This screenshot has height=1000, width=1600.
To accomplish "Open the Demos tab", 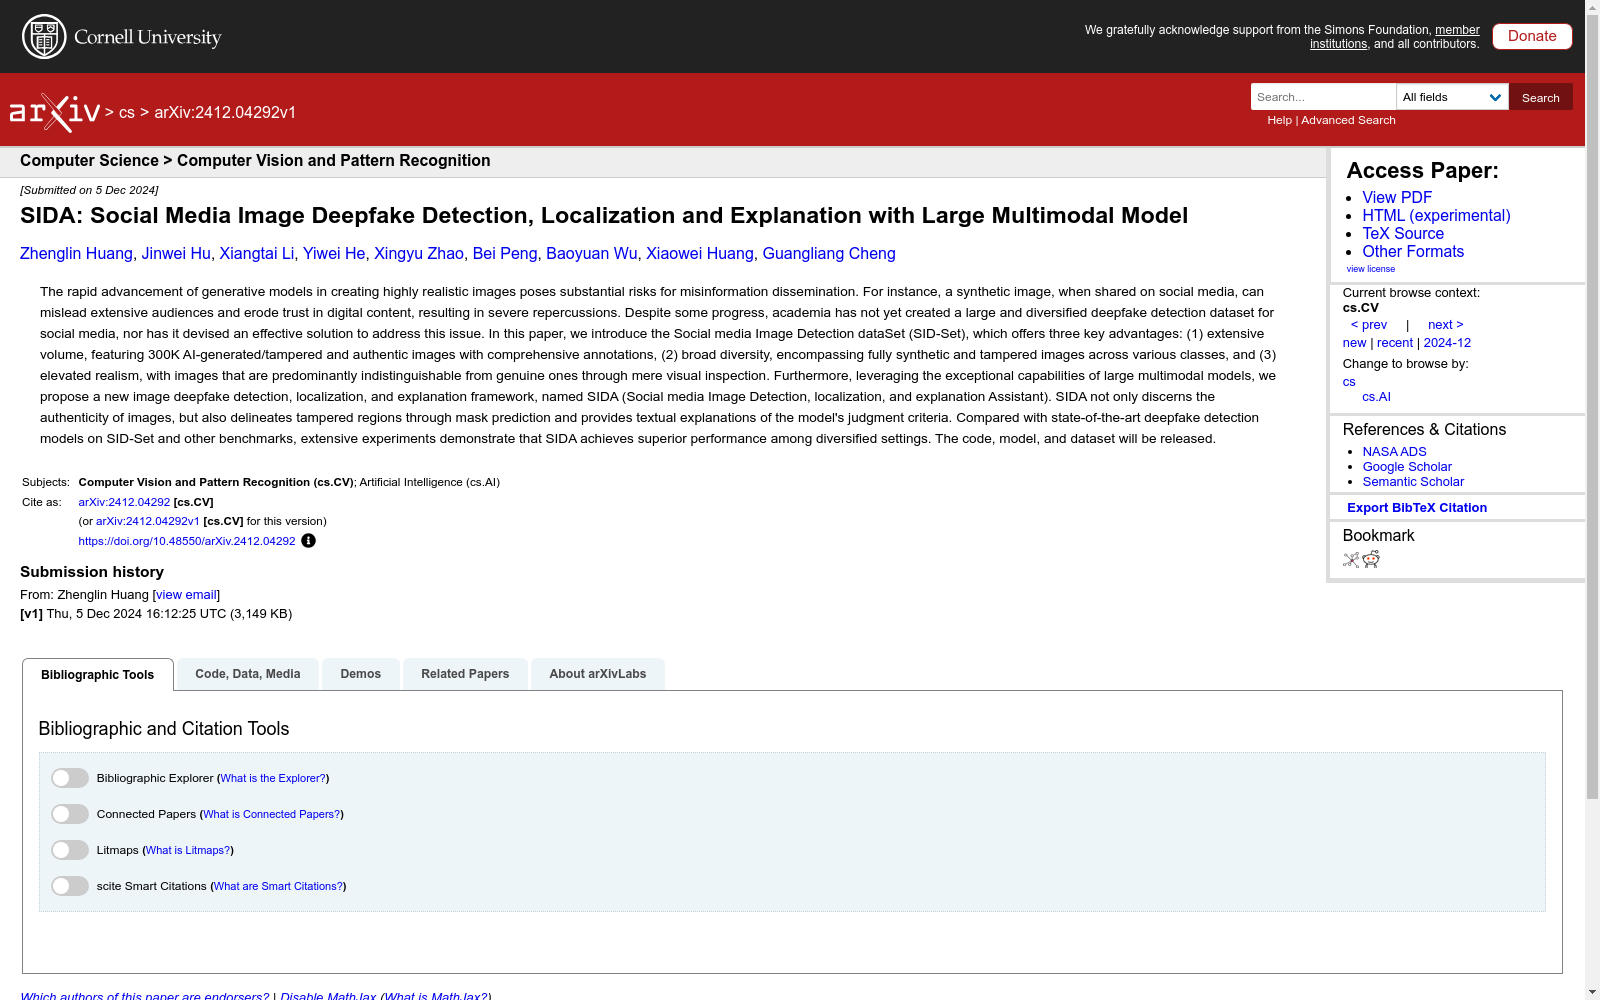I will coord(361,674).
